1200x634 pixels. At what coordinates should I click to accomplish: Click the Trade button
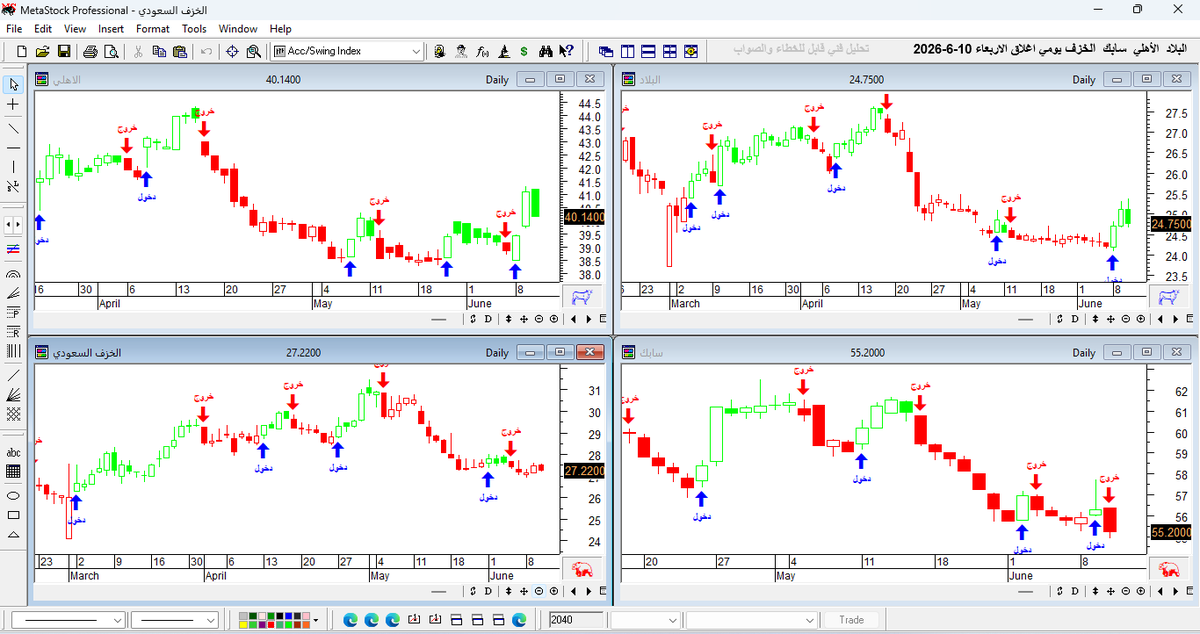851,620
